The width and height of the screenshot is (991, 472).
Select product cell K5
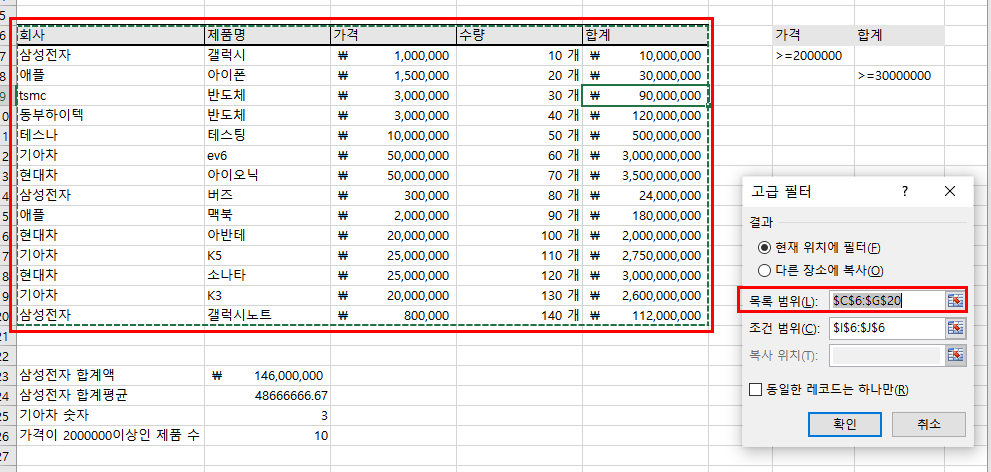267,257
